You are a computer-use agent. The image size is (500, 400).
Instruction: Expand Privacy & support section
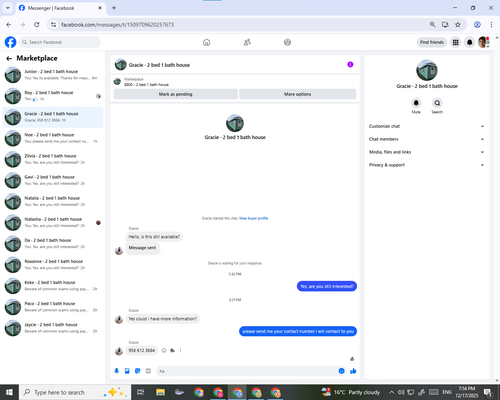coord(426,165)
